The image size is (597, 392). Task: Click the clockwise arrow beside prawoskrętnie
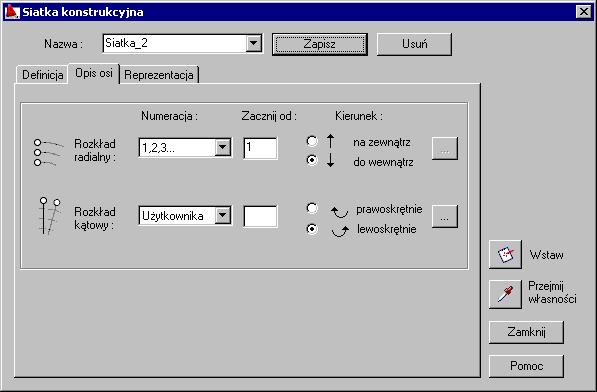tap(339, 211)
